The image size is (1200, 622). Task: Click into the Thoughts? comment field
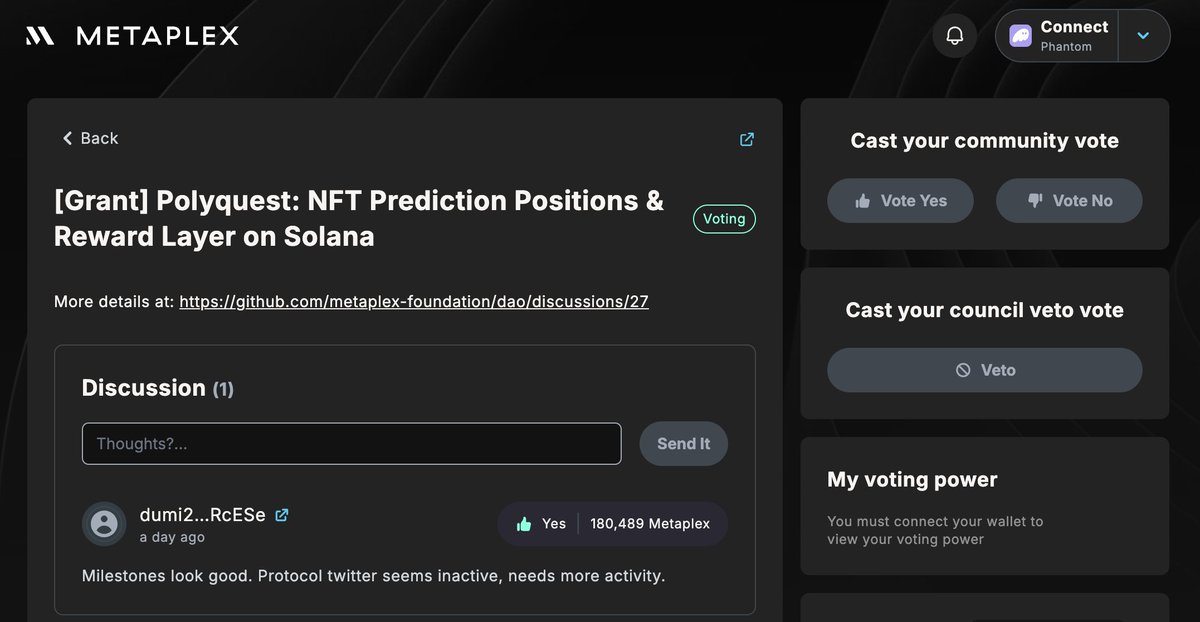[351, 444]
